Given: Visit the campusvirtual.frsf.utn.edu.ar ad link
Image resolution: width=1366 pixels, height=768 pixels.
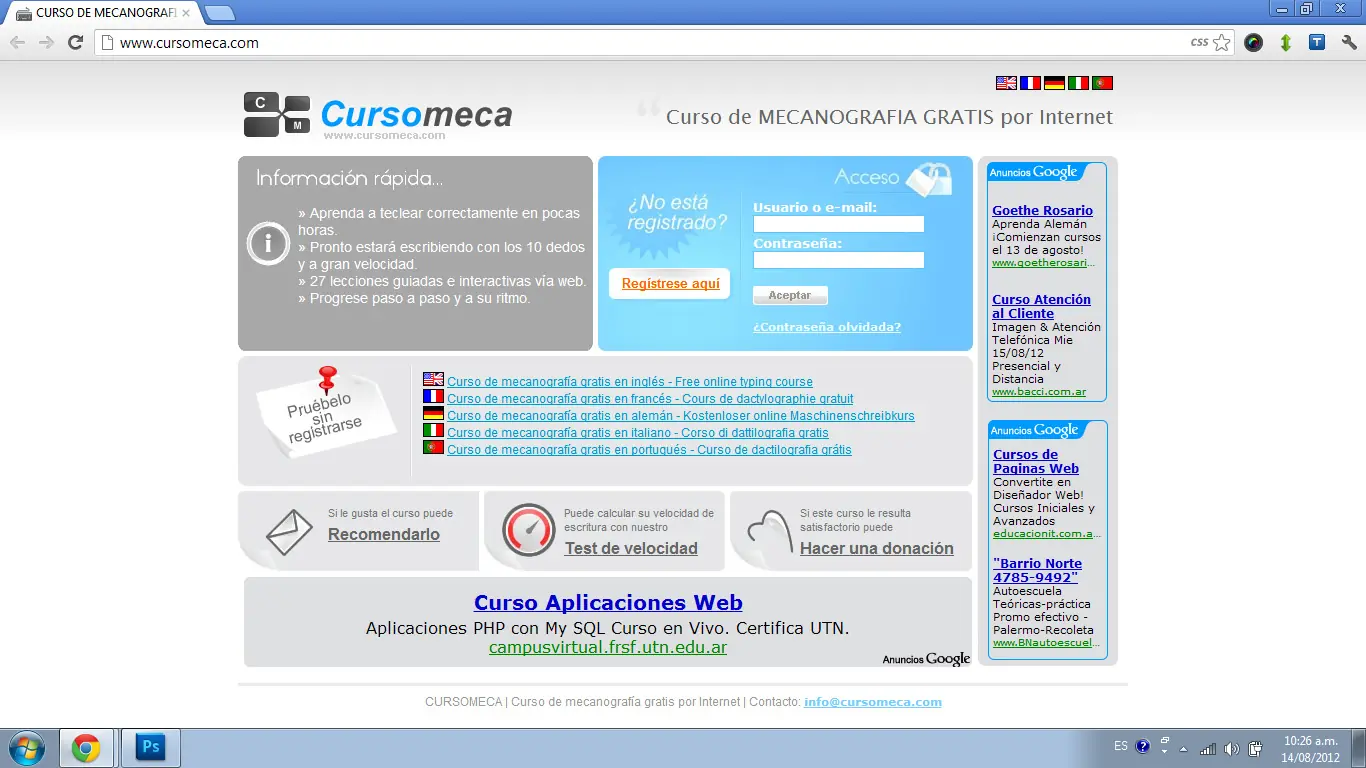Looking at the screenshot, I should 608,648.
